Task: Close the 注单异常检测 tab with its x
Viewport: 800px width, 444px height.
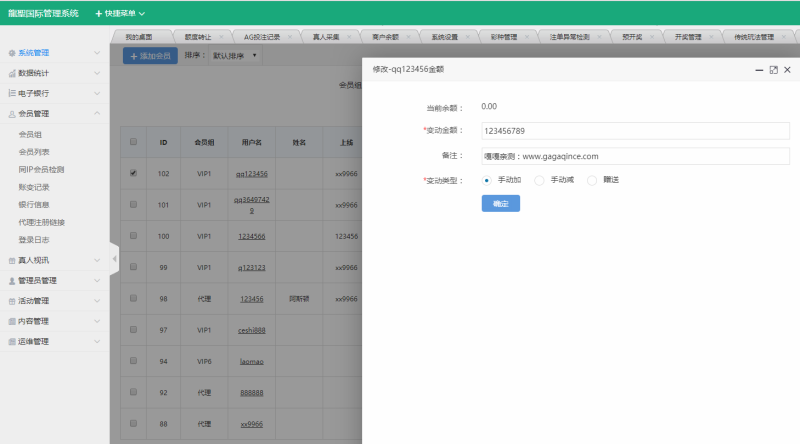Action: (599, 37)
